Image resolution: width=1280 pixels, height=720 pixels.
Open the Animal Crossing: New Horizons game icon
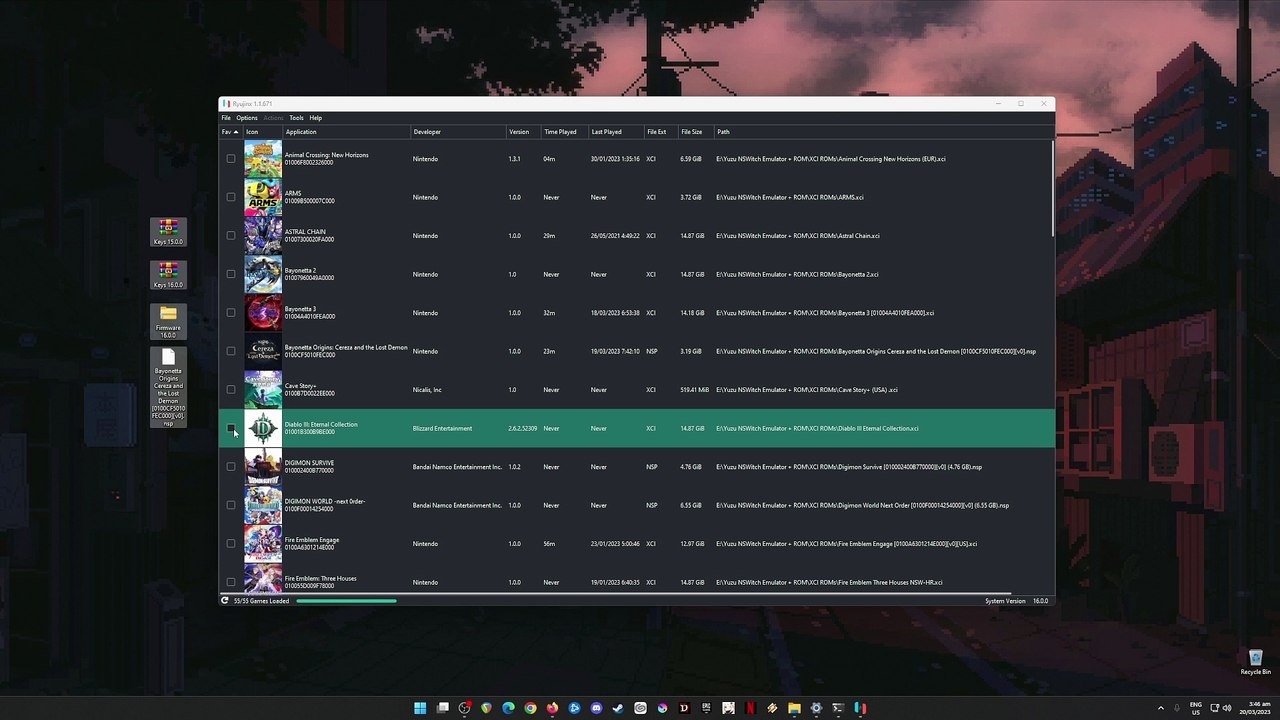(x=263, y=159)
